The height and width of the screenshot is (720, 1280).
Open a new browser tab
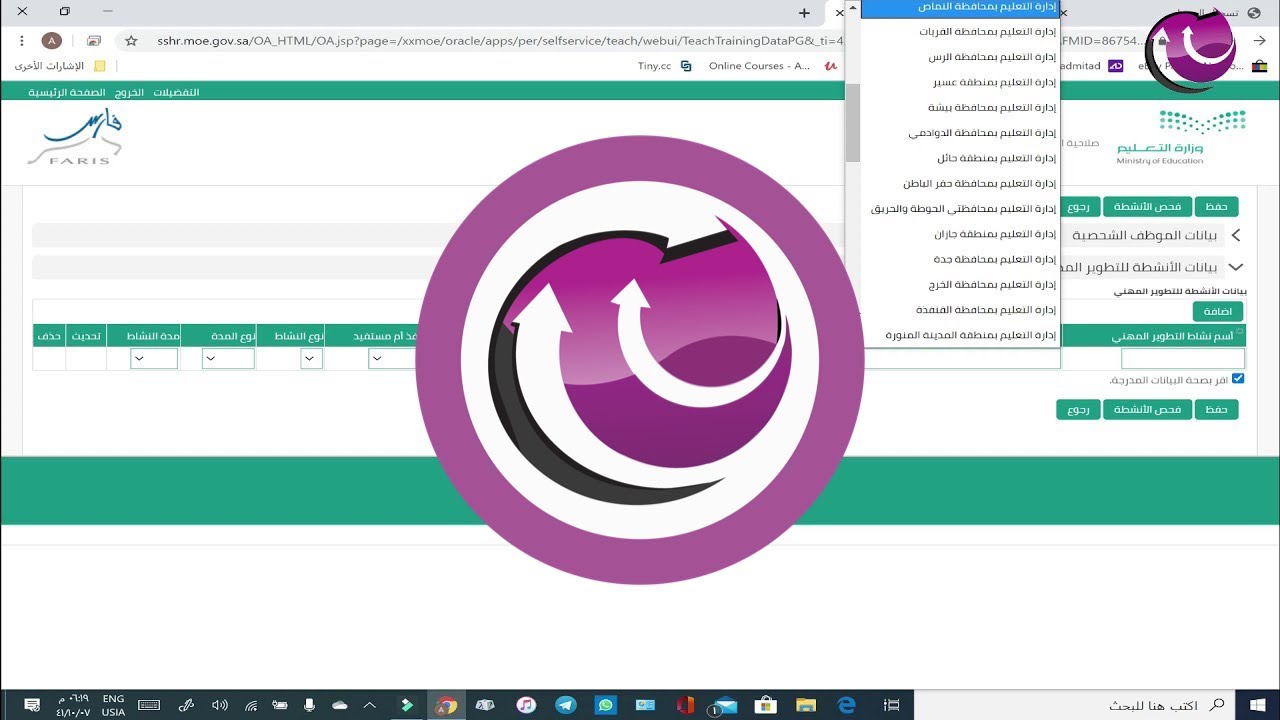[804, 12]
